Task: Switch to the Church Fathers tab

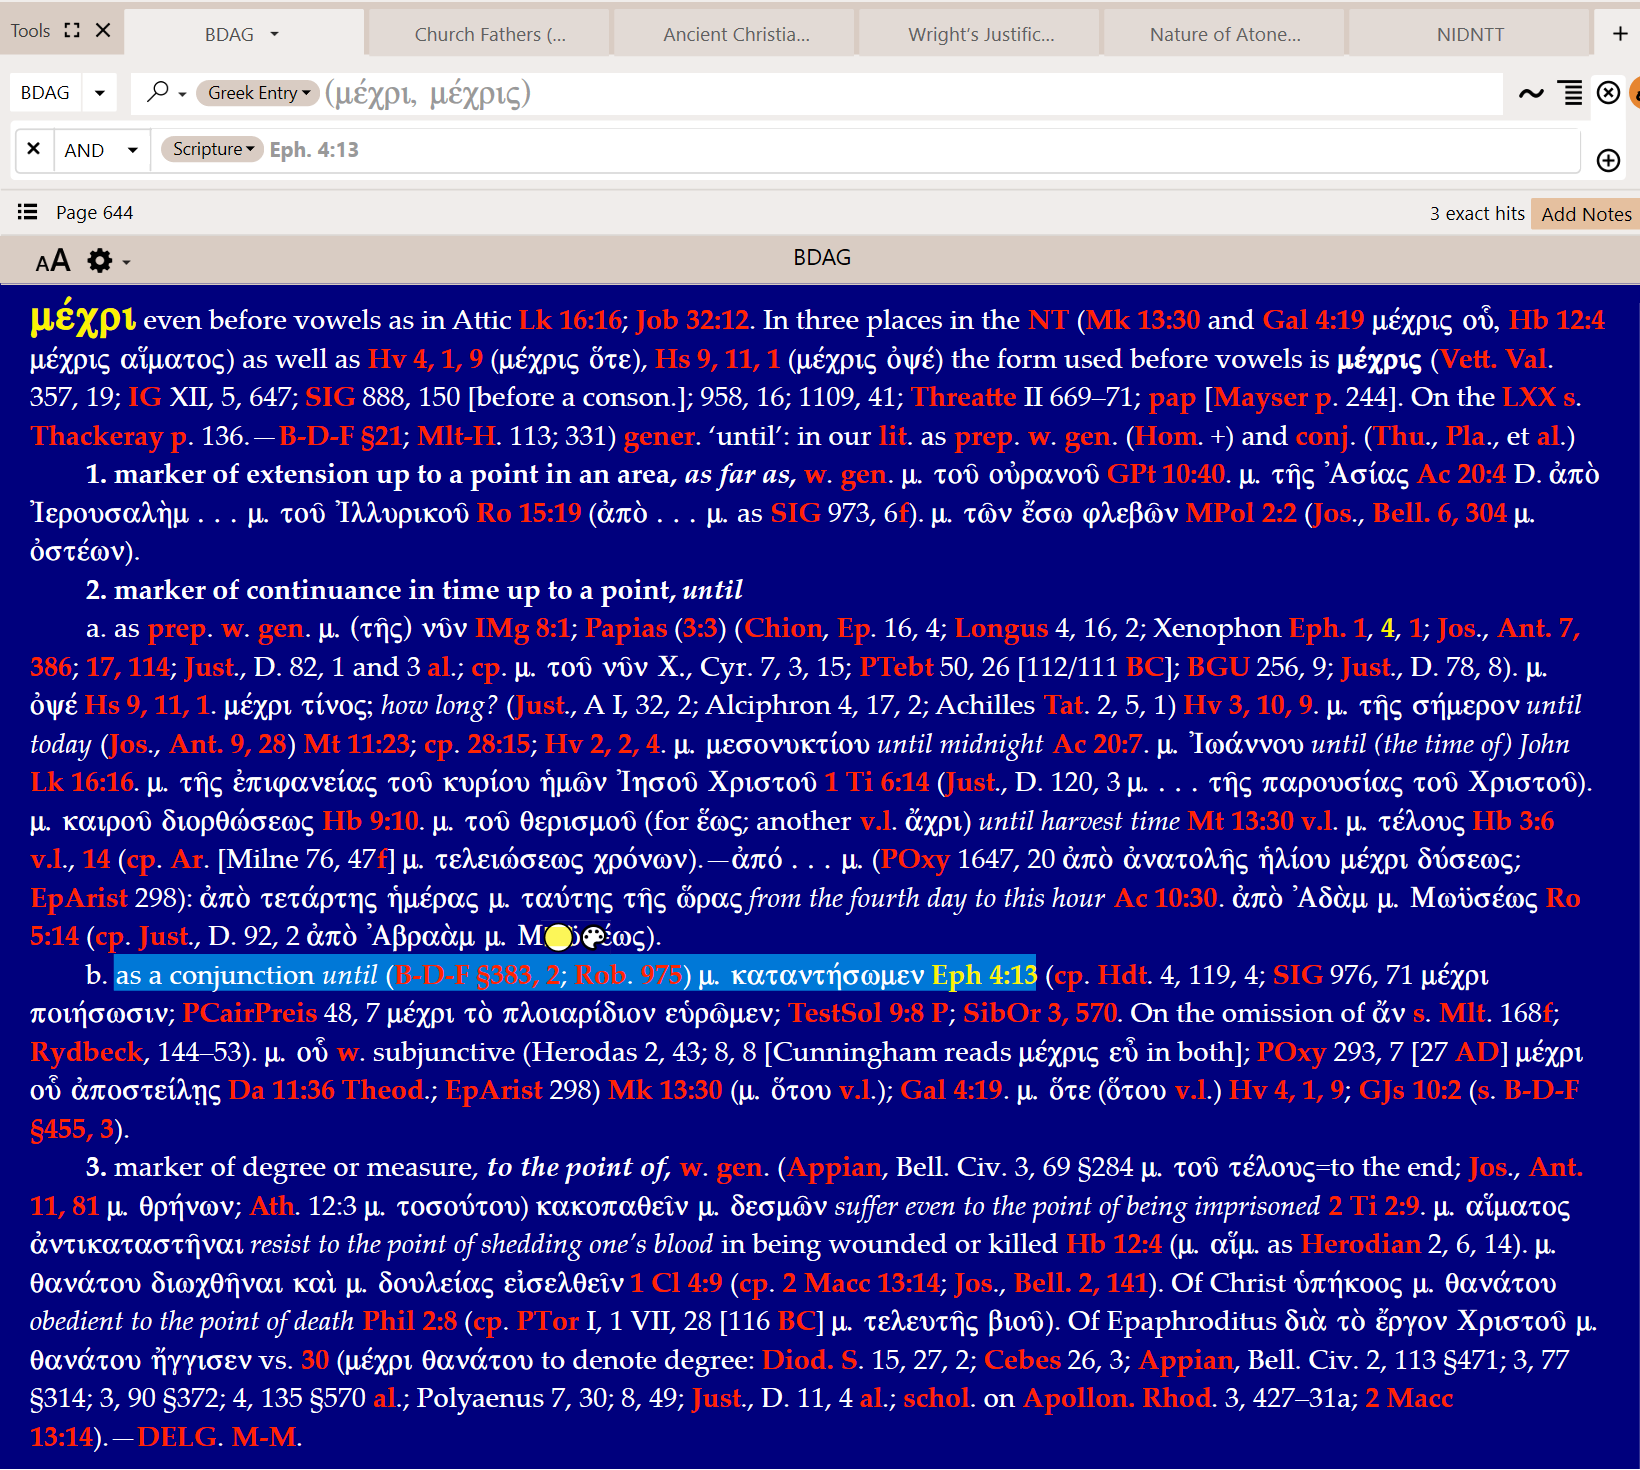Action: tap(489, 34)
